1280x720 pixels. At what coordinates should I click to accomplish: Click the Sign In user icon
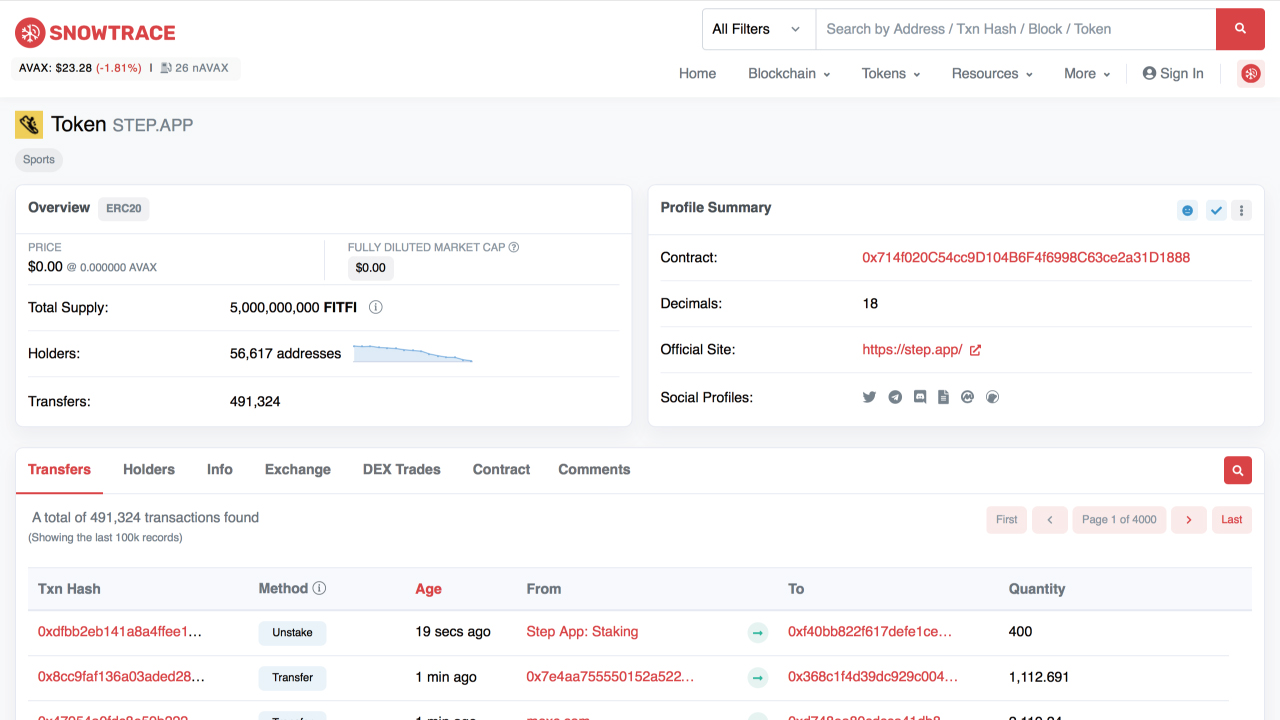coord(1149,73)
